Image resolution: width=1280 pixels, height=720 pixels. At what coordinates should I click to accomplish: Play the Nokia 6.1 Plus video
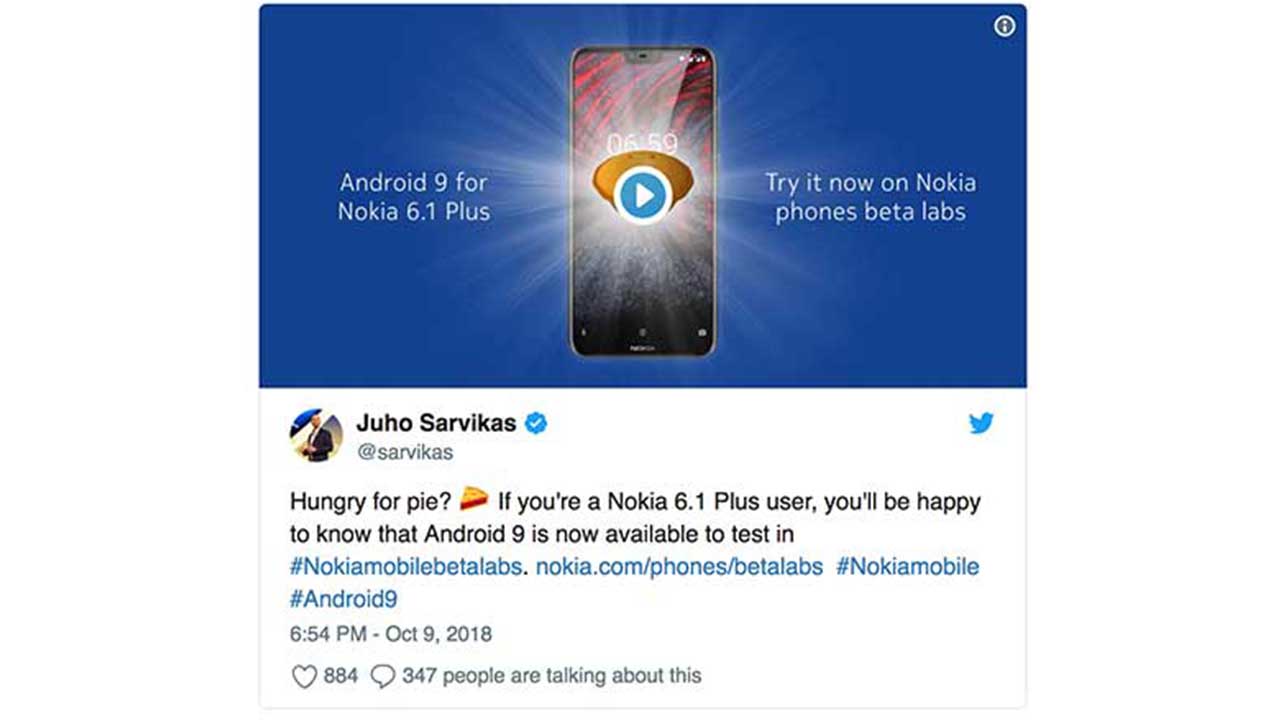click(x=641, y=195)
